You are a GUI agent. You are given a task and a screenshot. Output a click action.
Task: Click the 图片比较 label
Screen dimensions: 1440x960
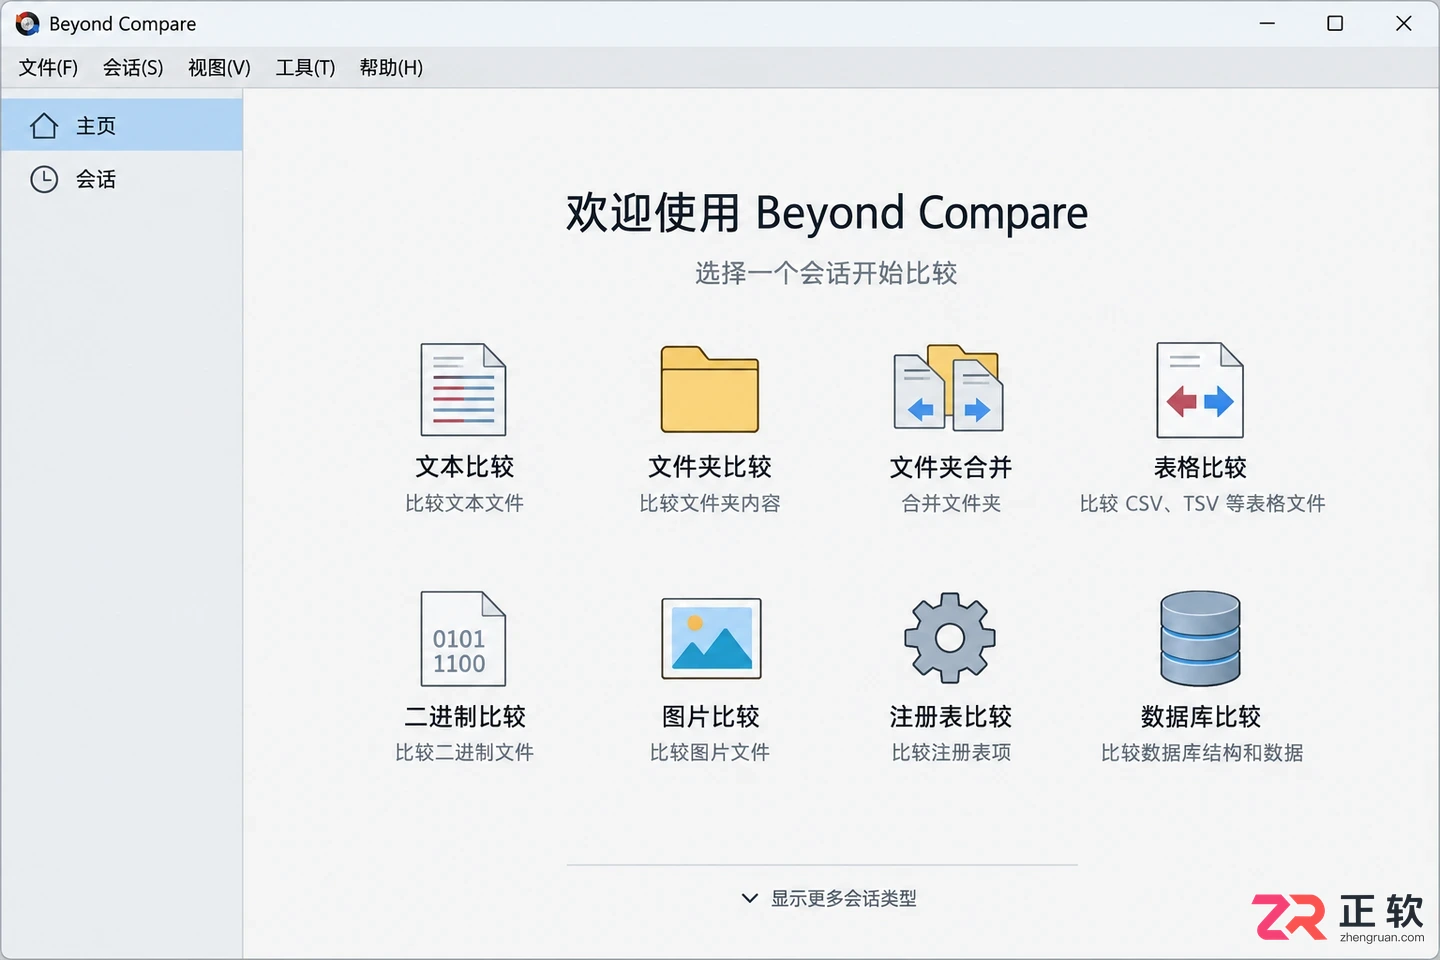(711, 716)
